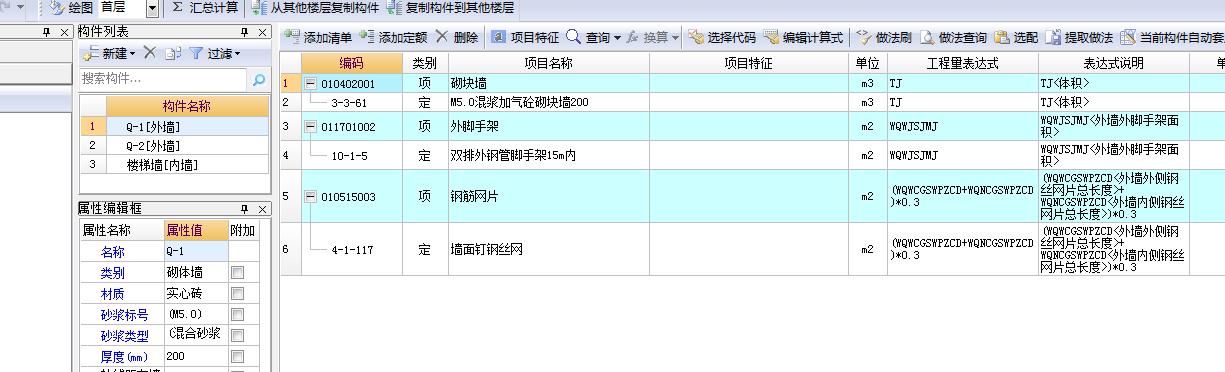Click 名称 property value Q-1
This screenshot has width=1225, height=372.
click(x=196, y=251)
